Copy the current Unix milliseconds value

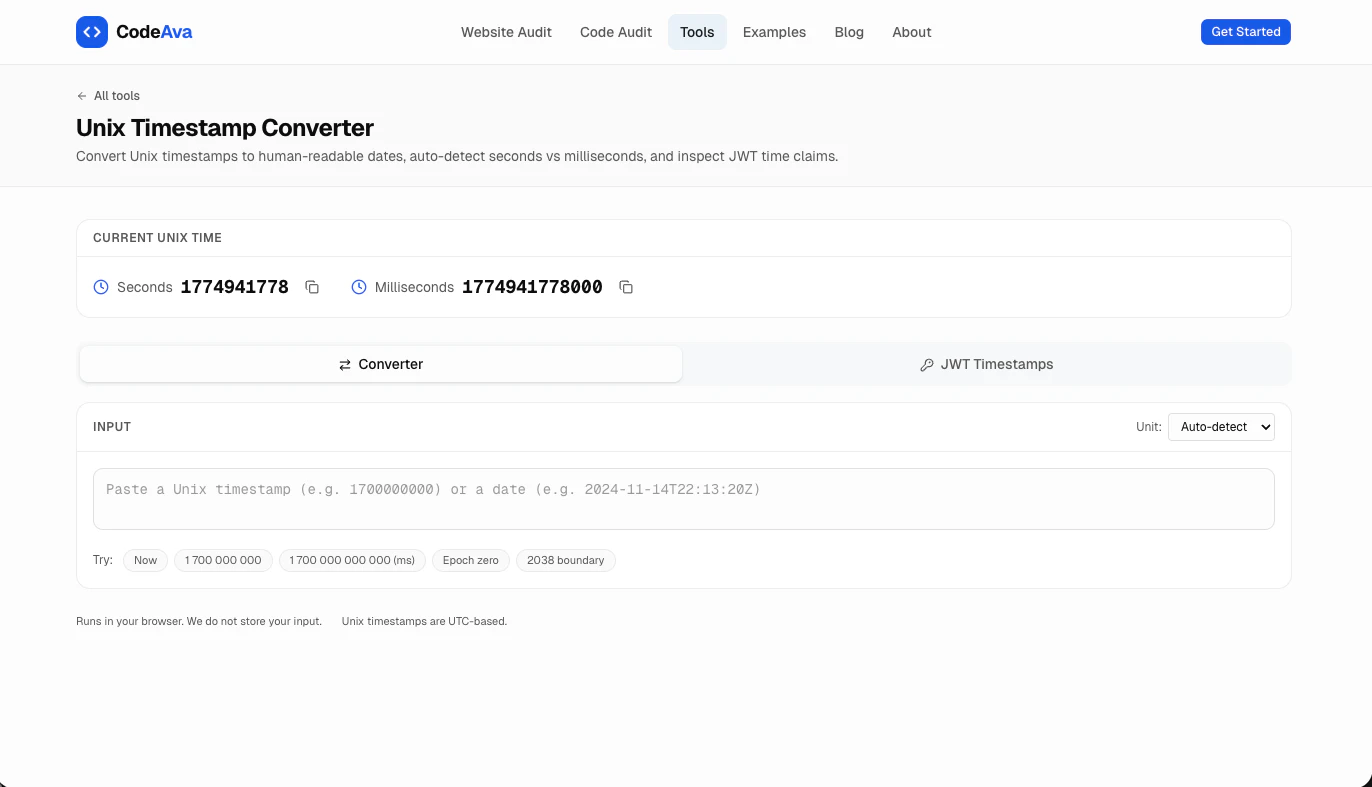(x=626, y=287)
